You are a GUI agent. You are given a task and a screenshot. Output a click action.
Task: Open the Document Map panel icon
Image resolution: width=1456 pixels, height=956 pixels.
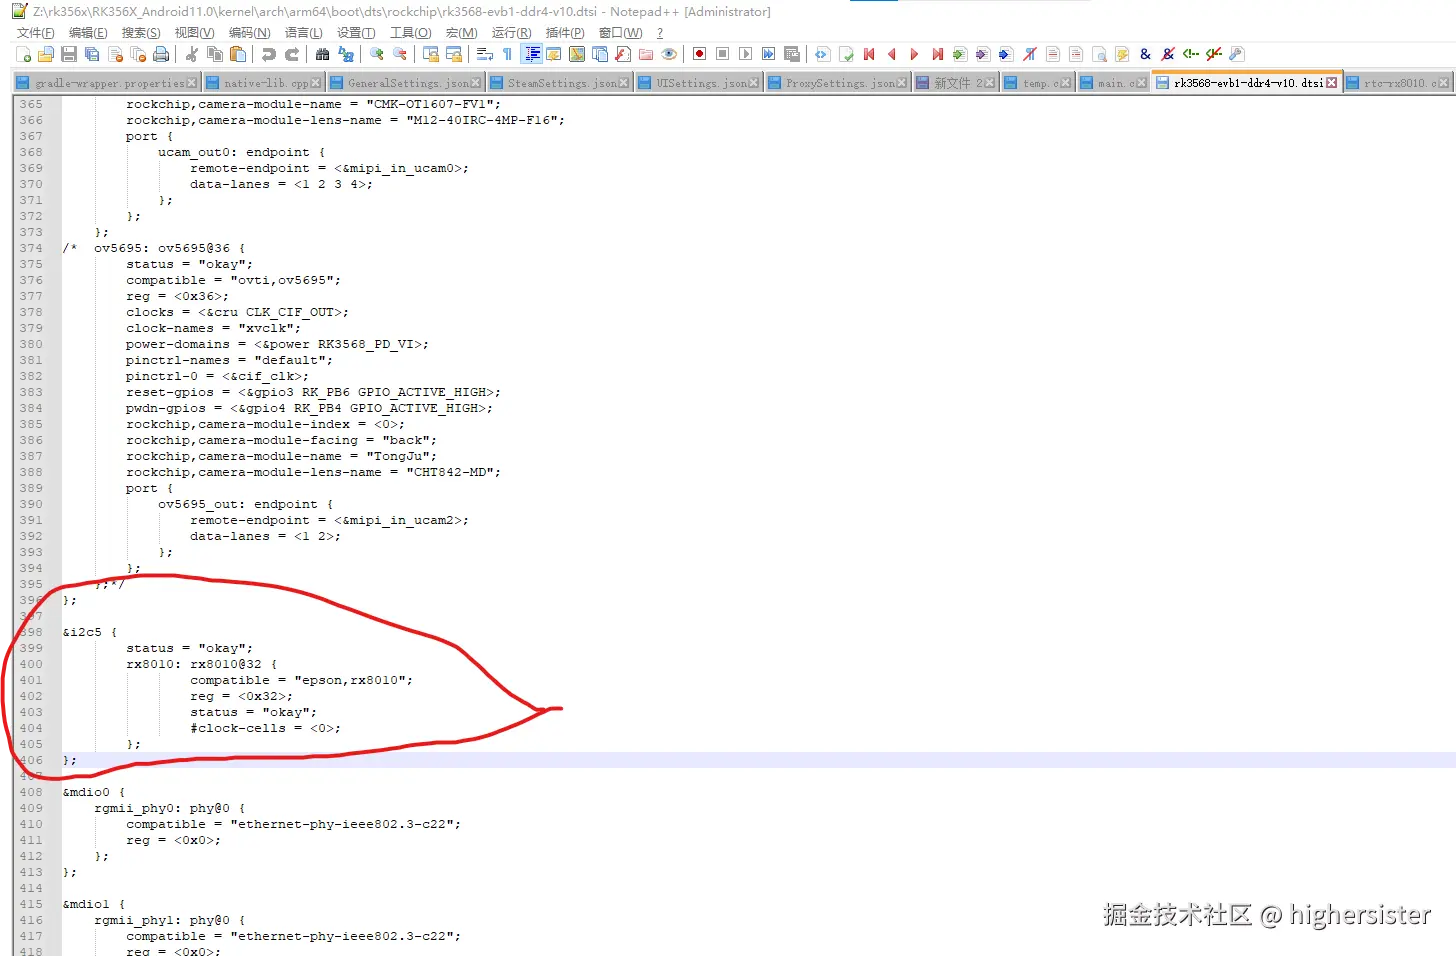coord(577,54)
